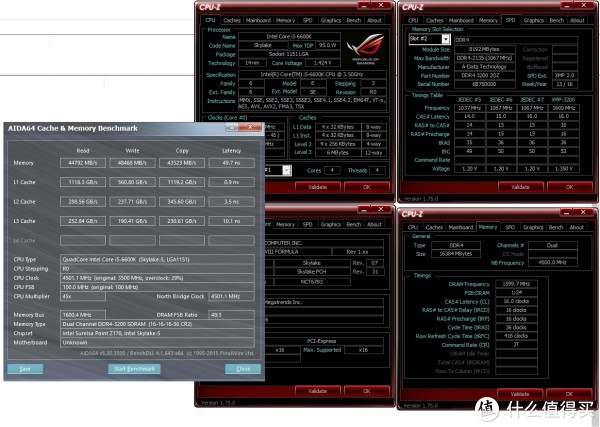The height and width of the screenshot is (427, 600).
Task: Go to Caches tab in Memory window
Action: point(434,227)
